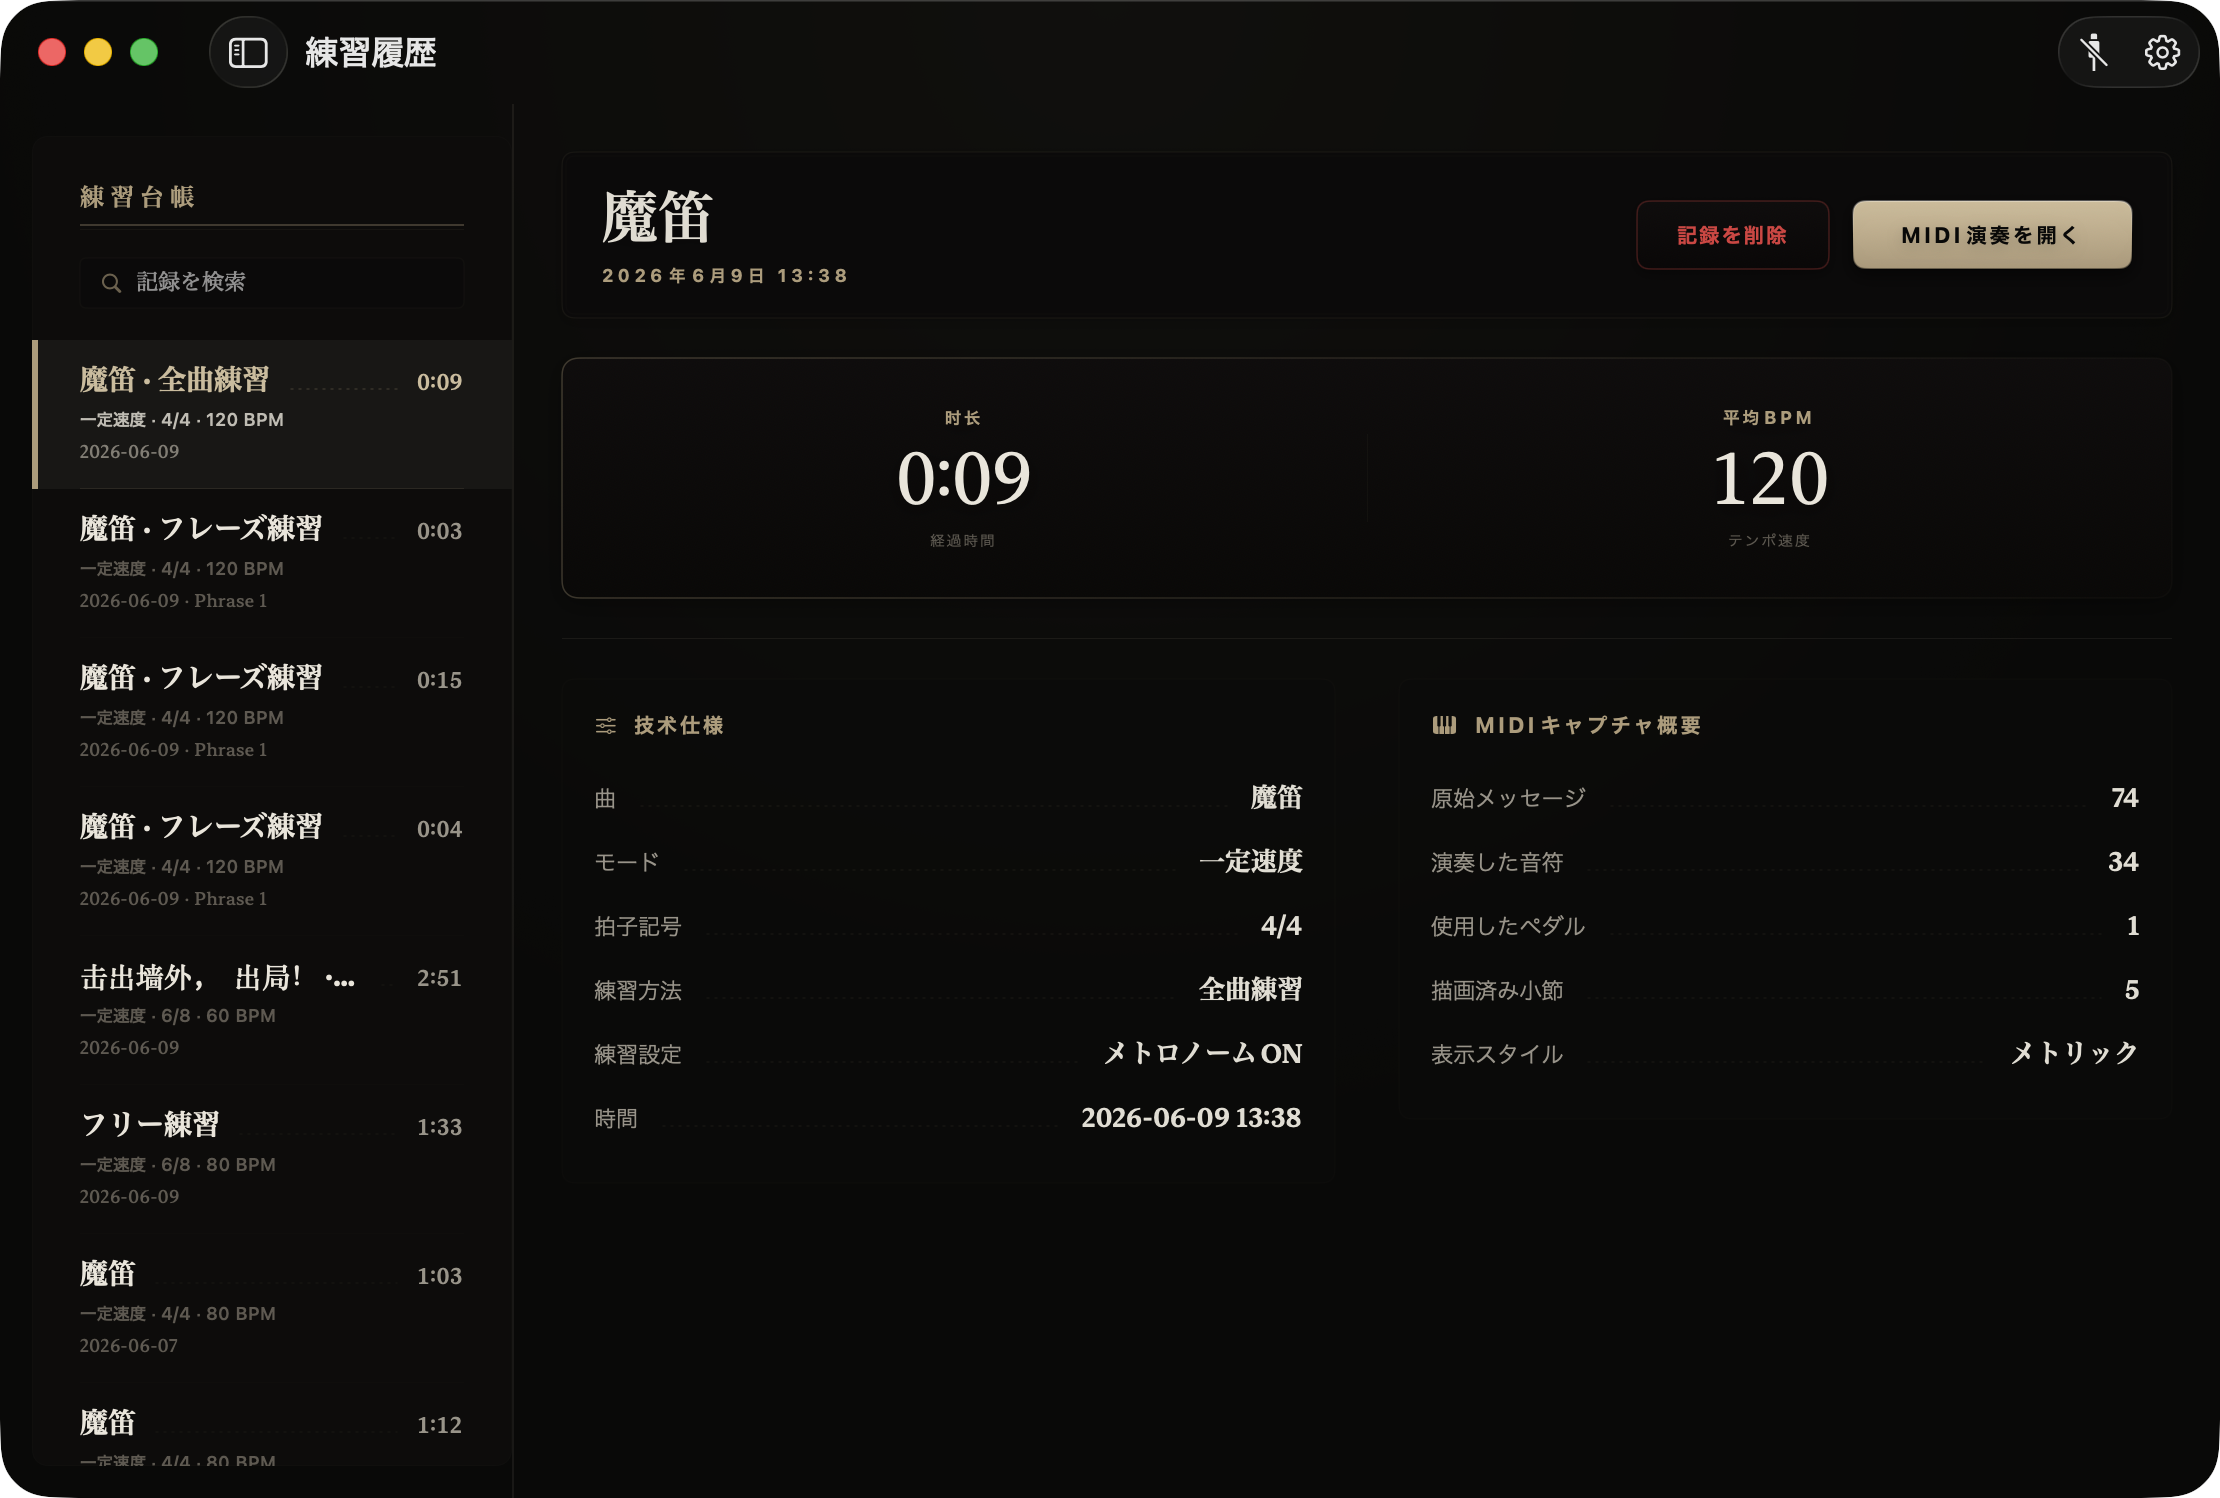Click the 練習台帳 sidebar heading
Image resolution: width=2220 pixels, height=1498 pixels.
(137, 197)
